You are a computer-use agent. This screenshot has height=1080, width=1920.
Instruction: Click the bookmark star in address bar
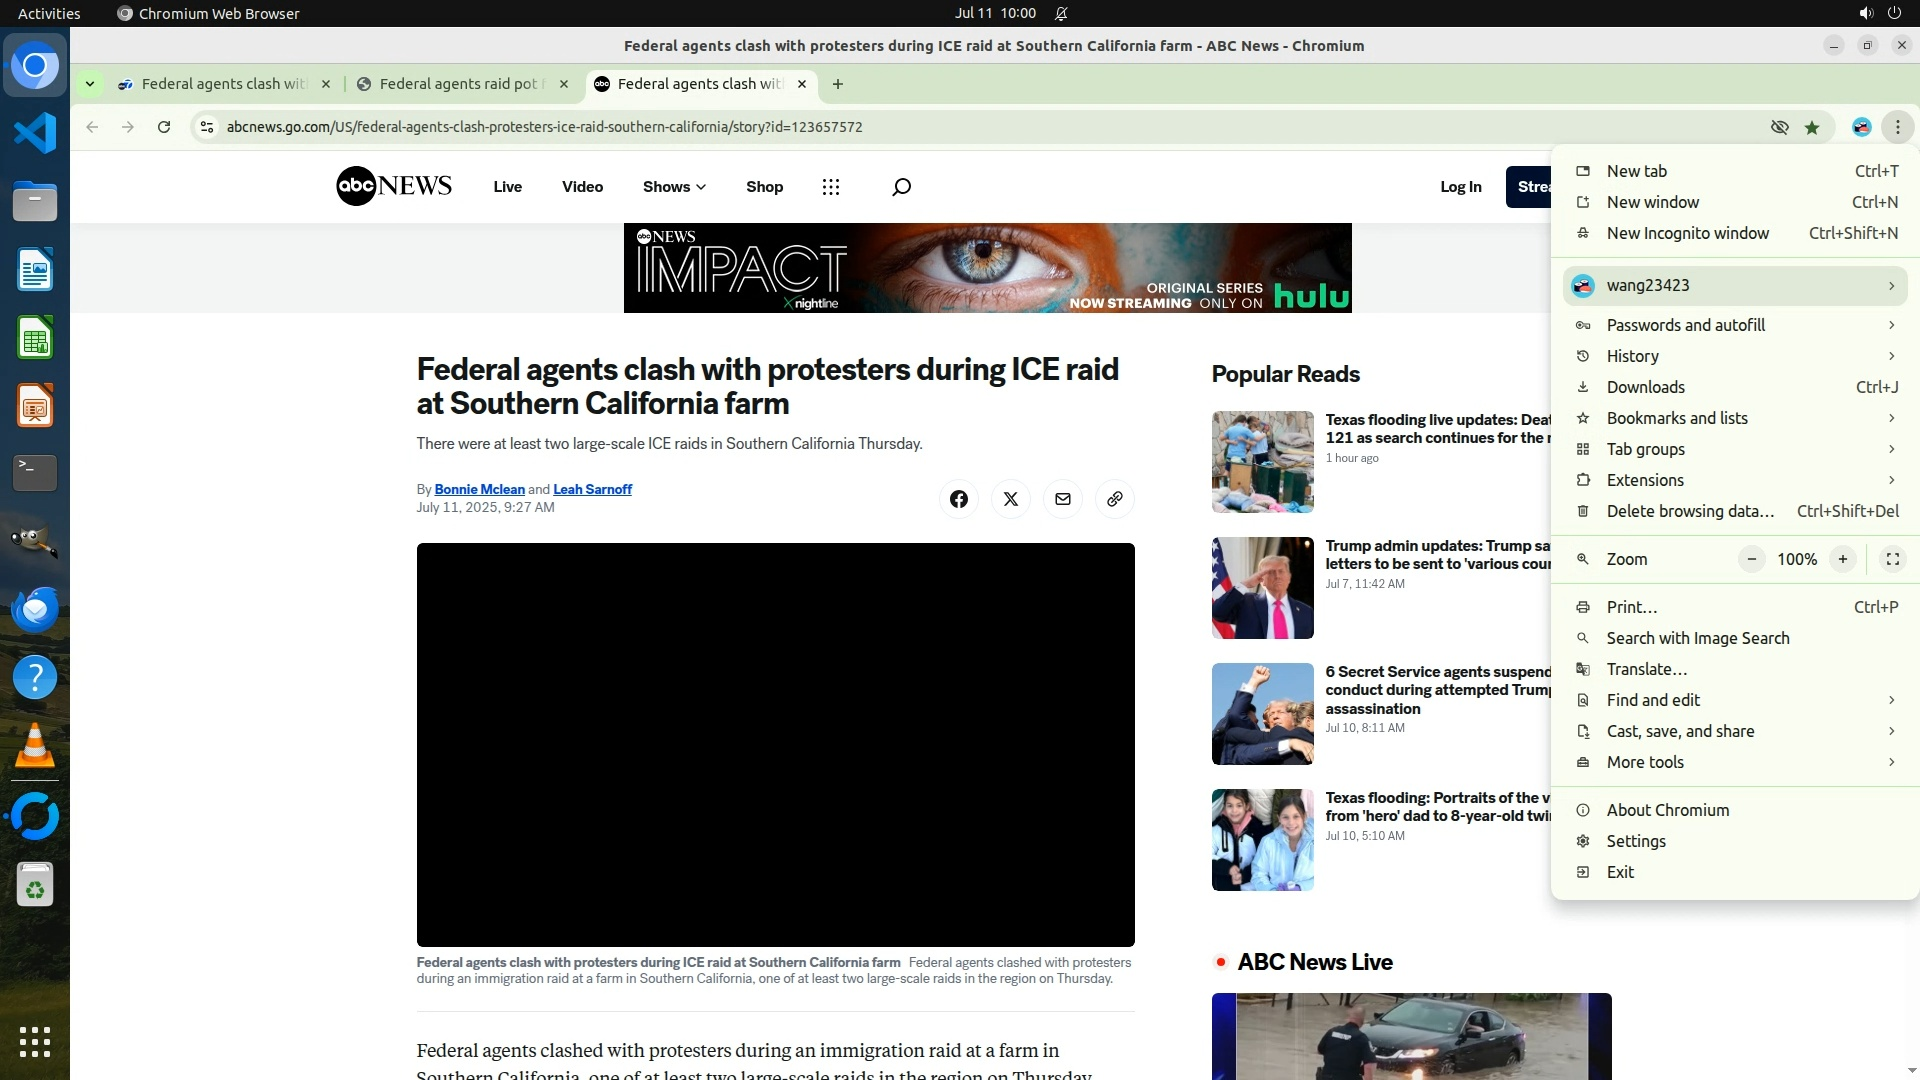click(x=1812, y=127)
